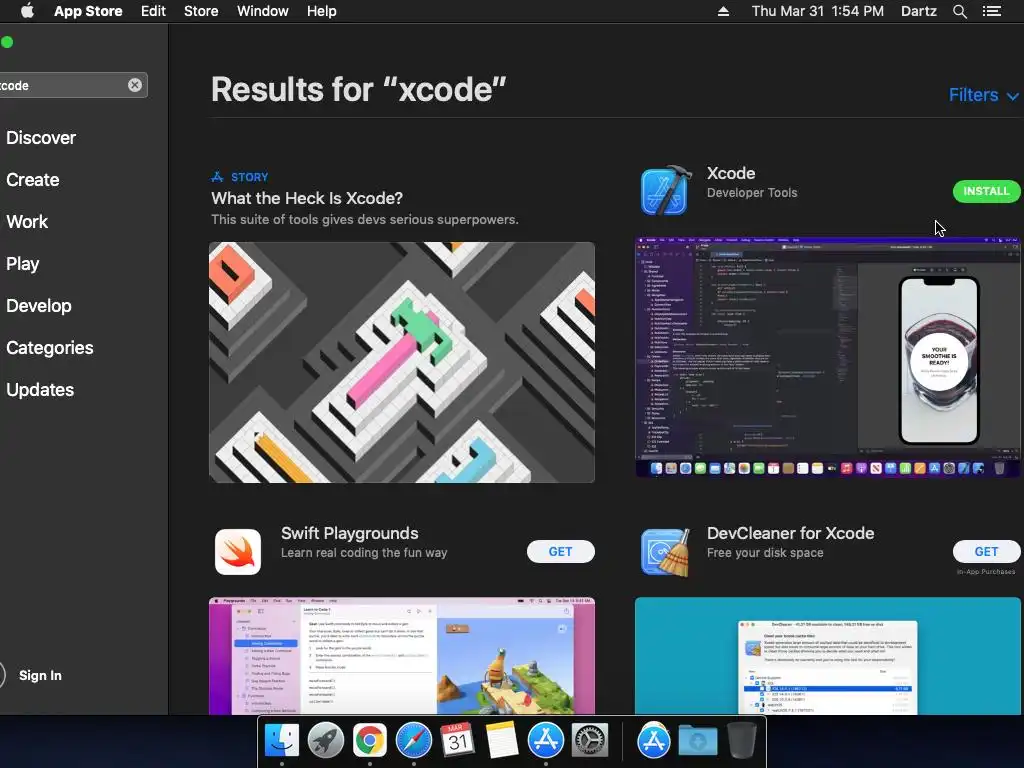Go to Create in the sidebar
Viewport: 1024px width, 768px height.
(x=33, y=180)
